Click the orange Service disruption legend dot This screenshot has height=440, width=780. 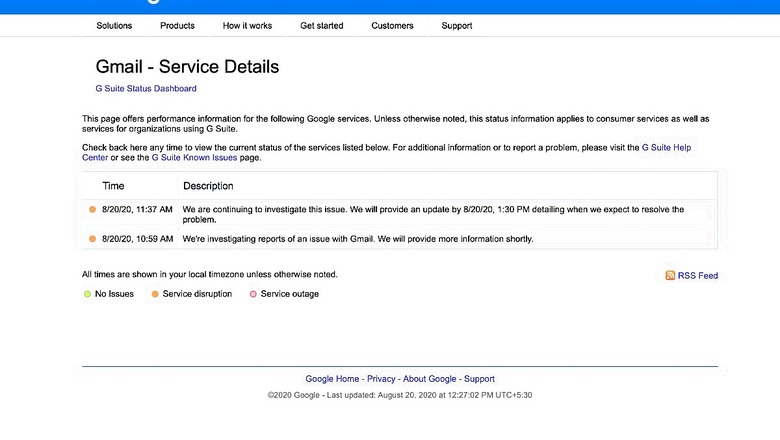click(155, 294)
